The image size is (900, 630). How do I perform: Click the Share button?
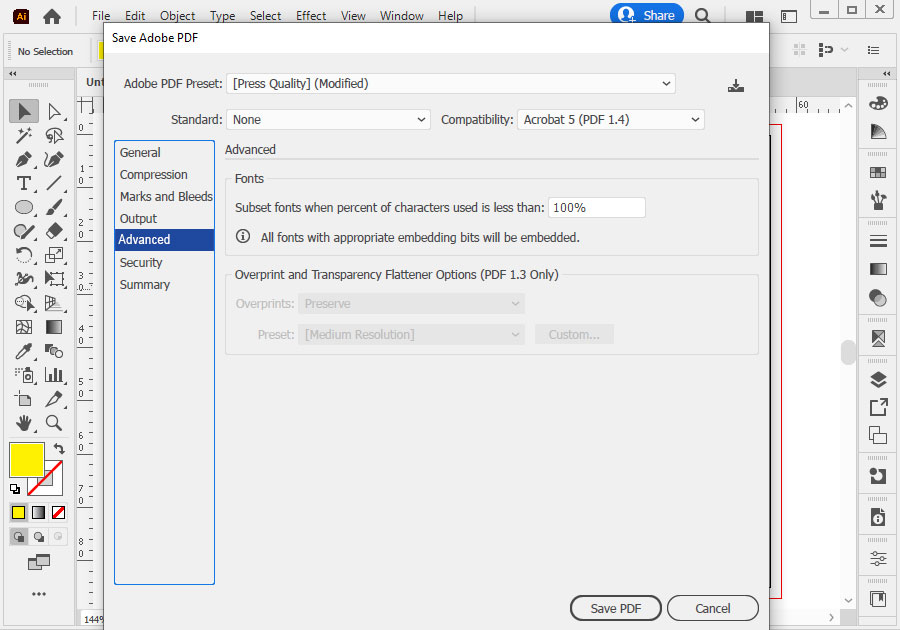[647, 15]
